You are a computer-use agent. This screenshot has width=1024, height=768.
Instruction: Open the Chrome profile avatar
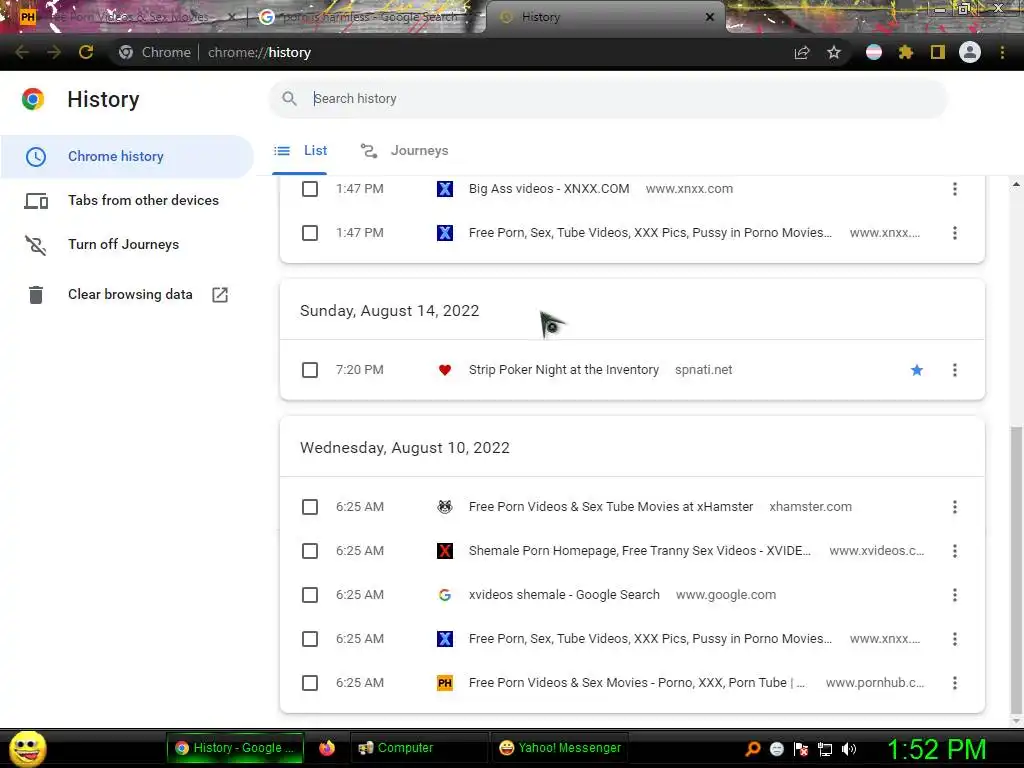click(970, 52)
